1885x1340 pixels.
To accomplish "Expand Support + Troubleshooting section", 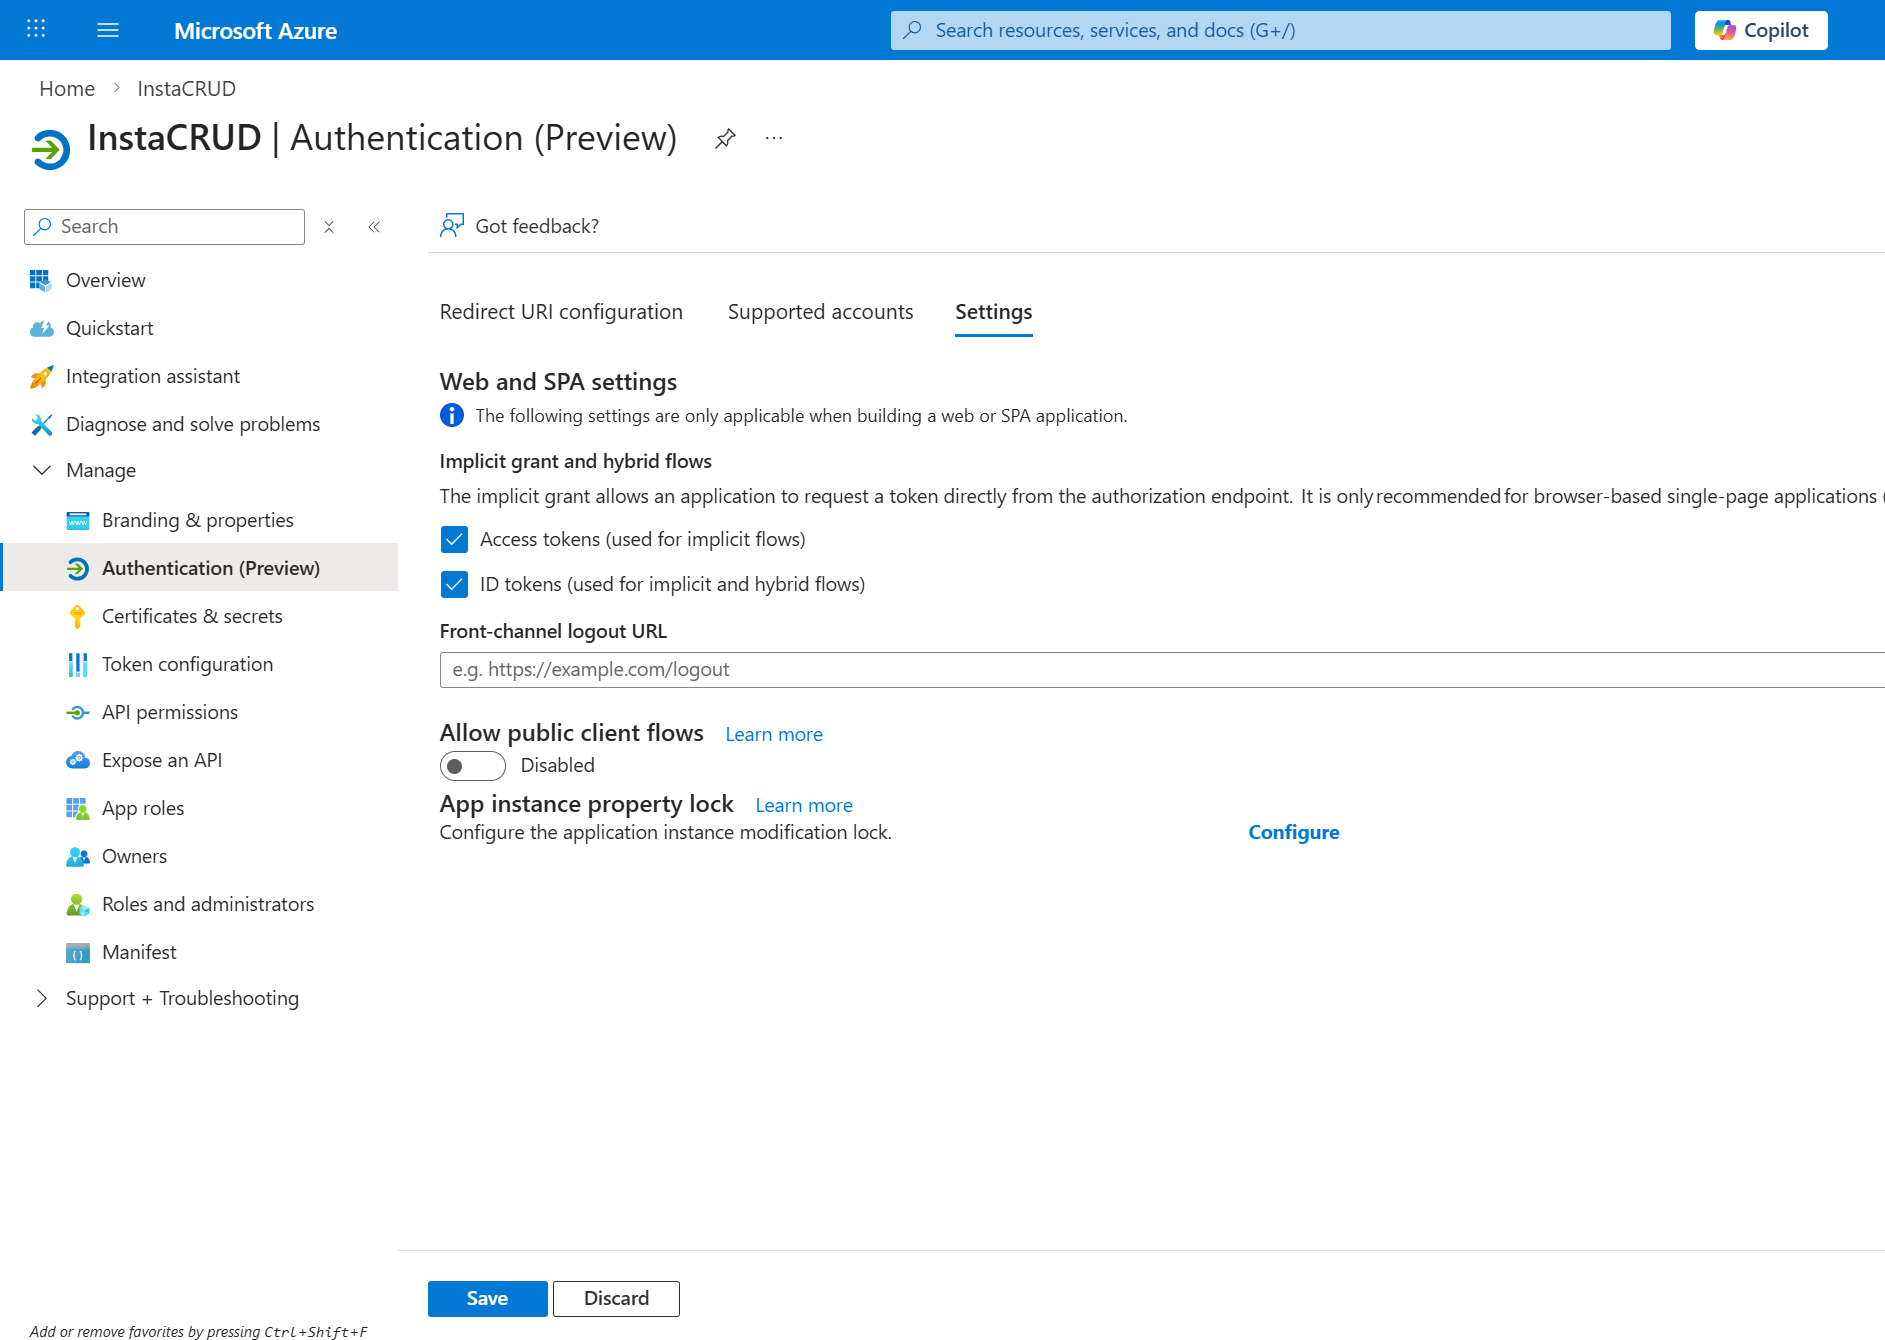I will [42, 998].
